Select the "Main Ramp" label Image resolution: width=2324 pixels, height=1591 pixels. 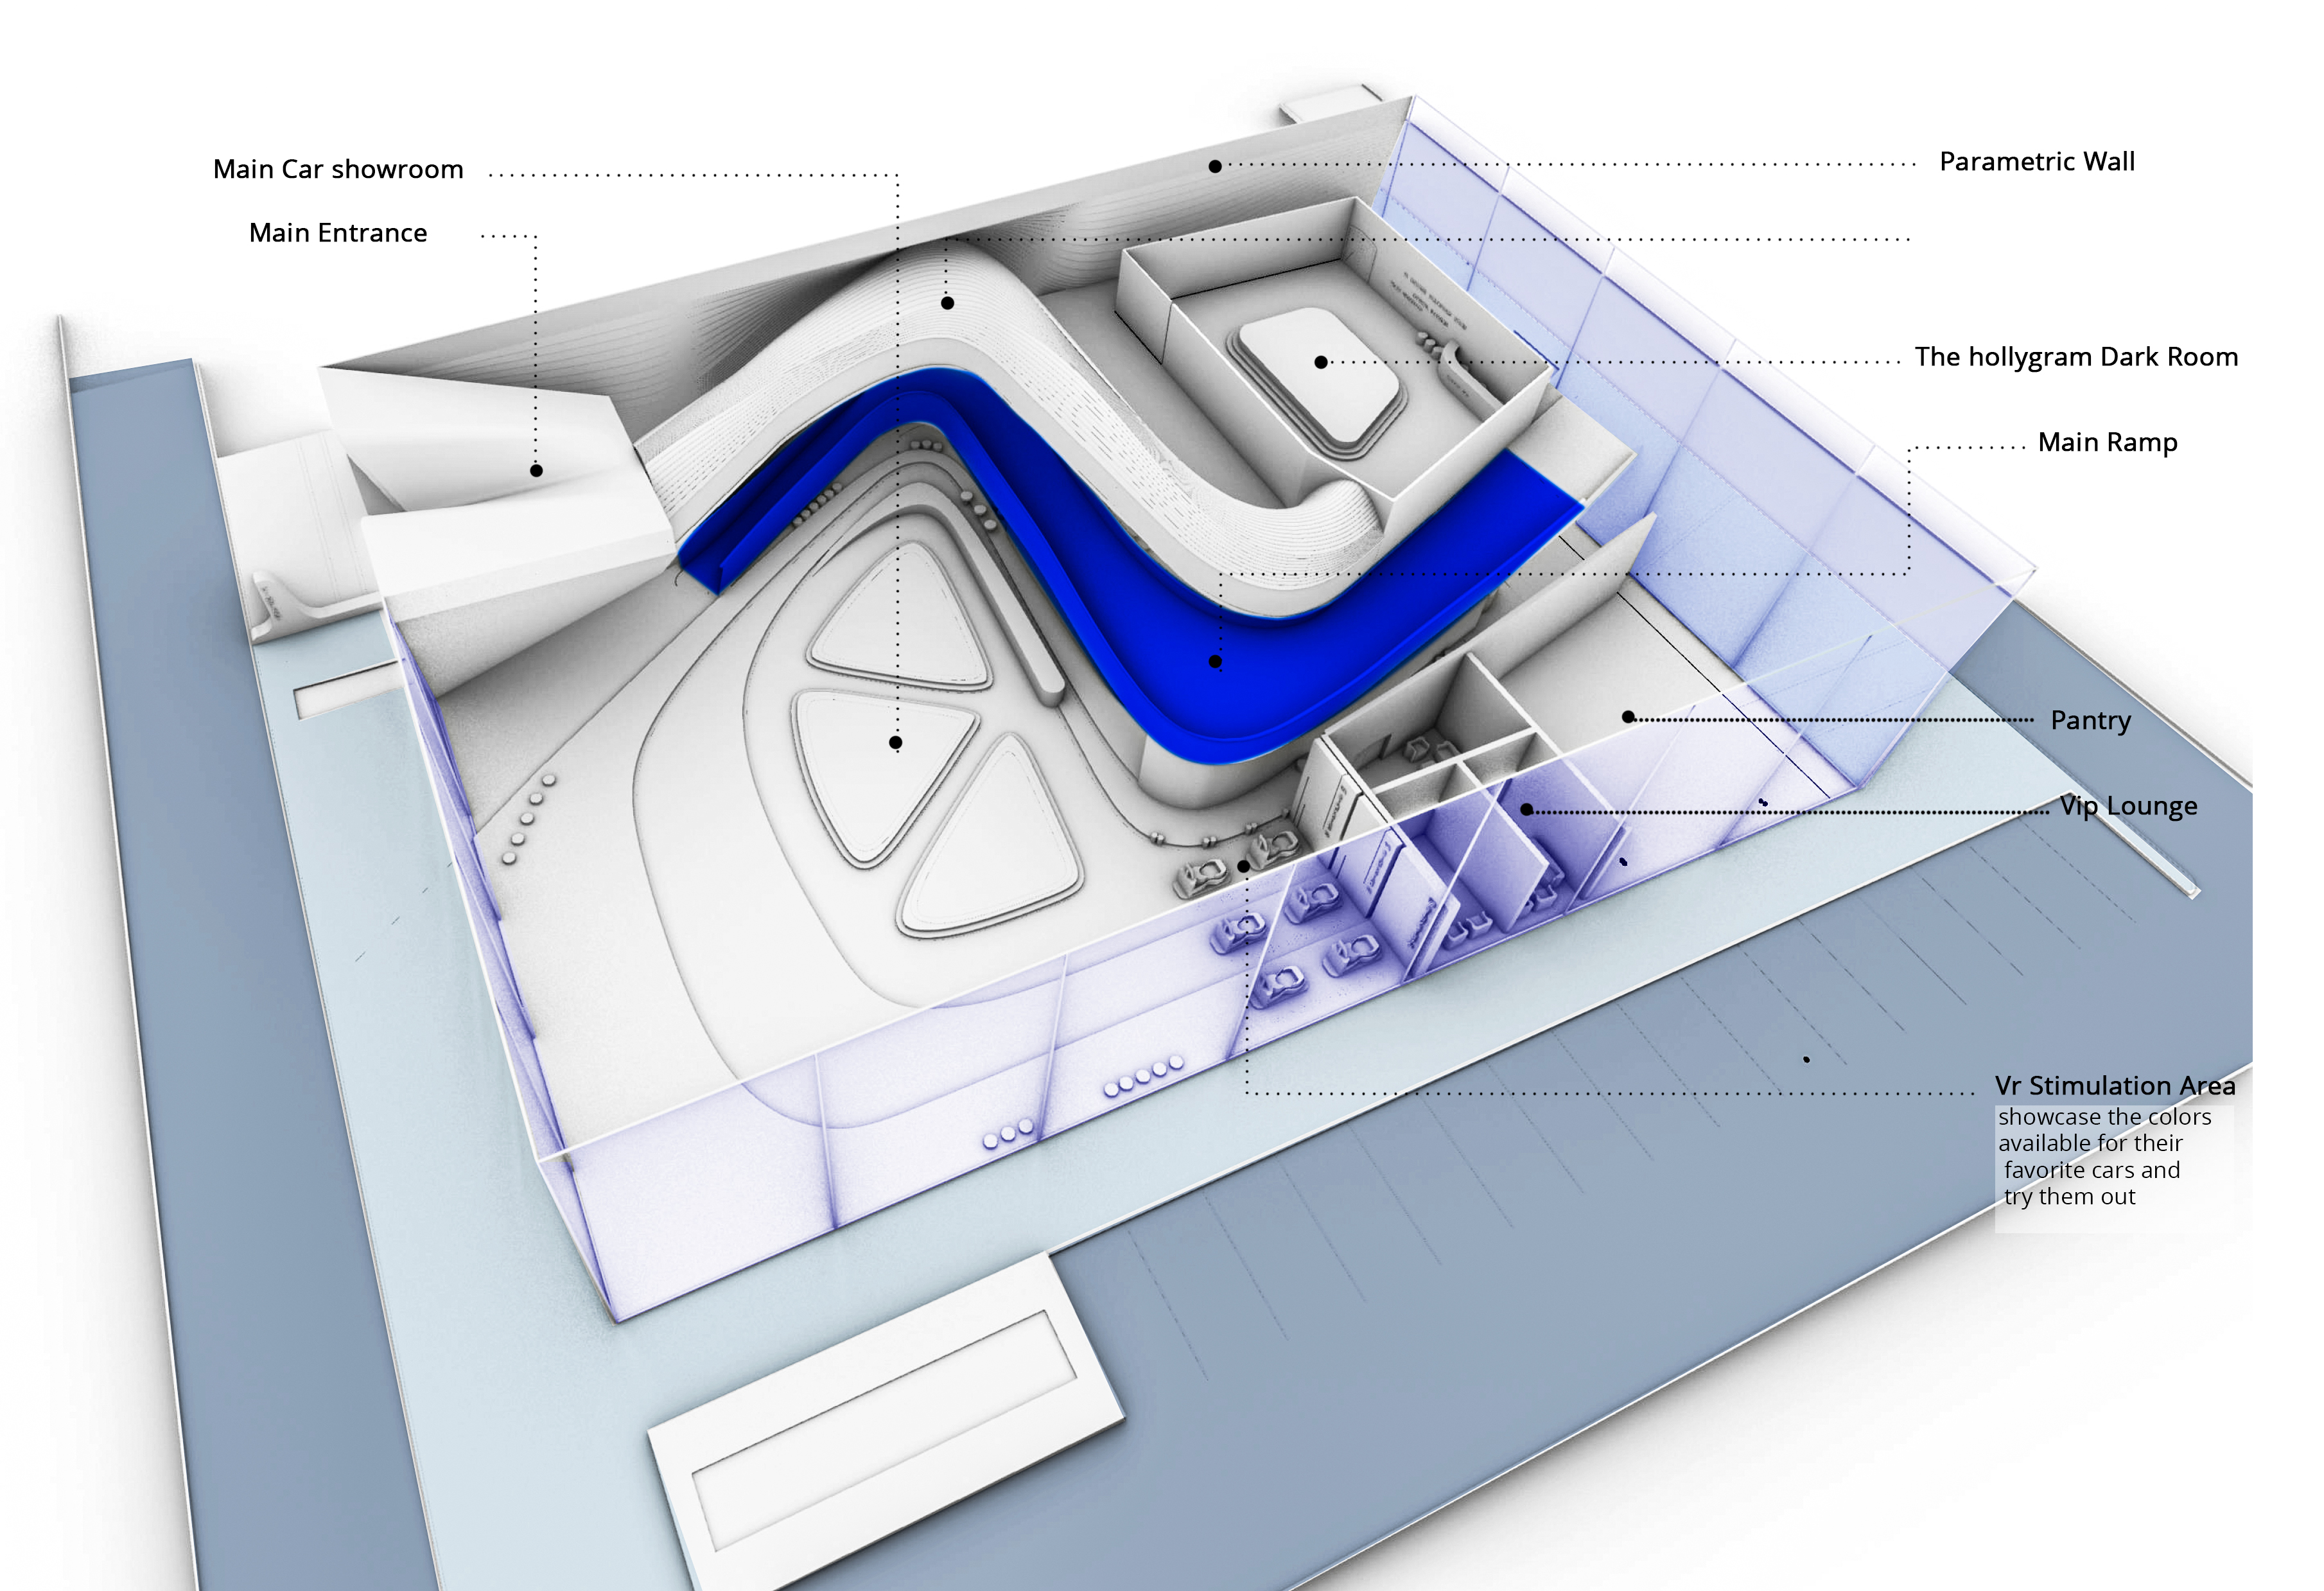(x=2107, y=442)
